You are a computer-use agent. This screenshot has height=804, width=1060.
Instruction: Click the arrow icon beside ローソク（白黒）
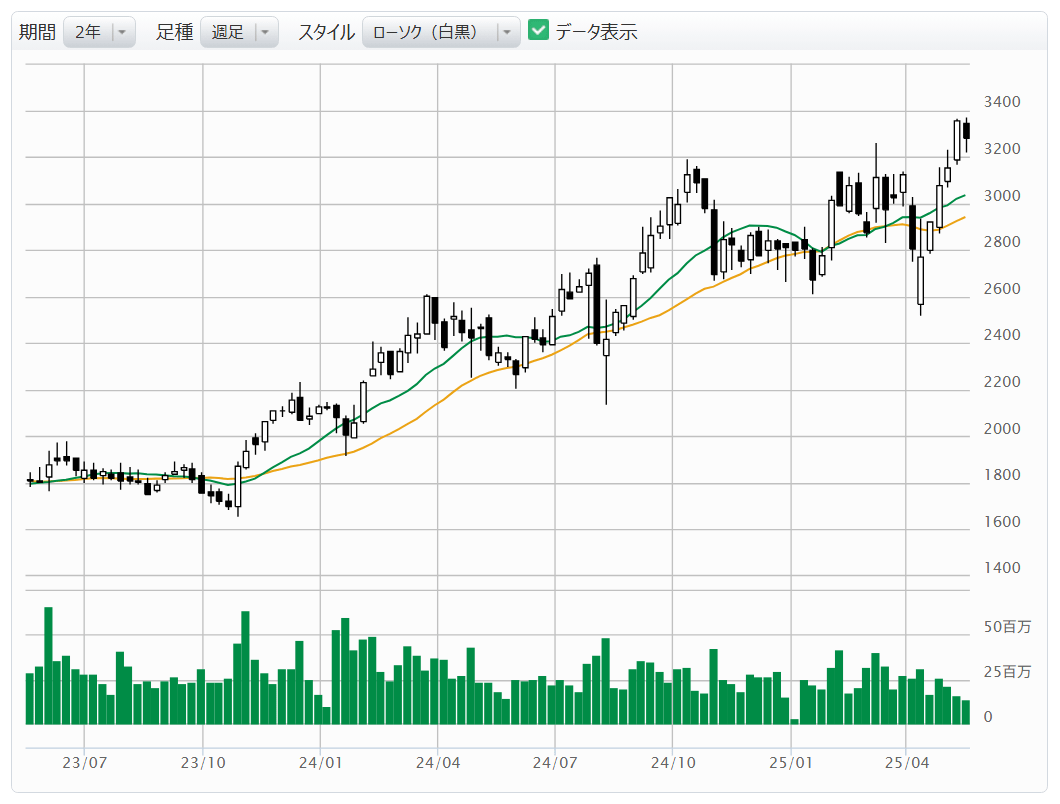click(x=508, y=32)
